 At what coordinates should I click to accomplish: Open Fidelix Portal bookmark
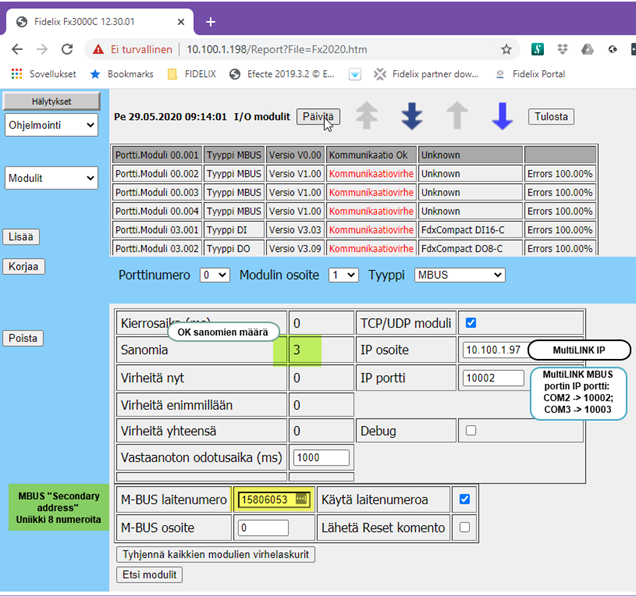531,74
